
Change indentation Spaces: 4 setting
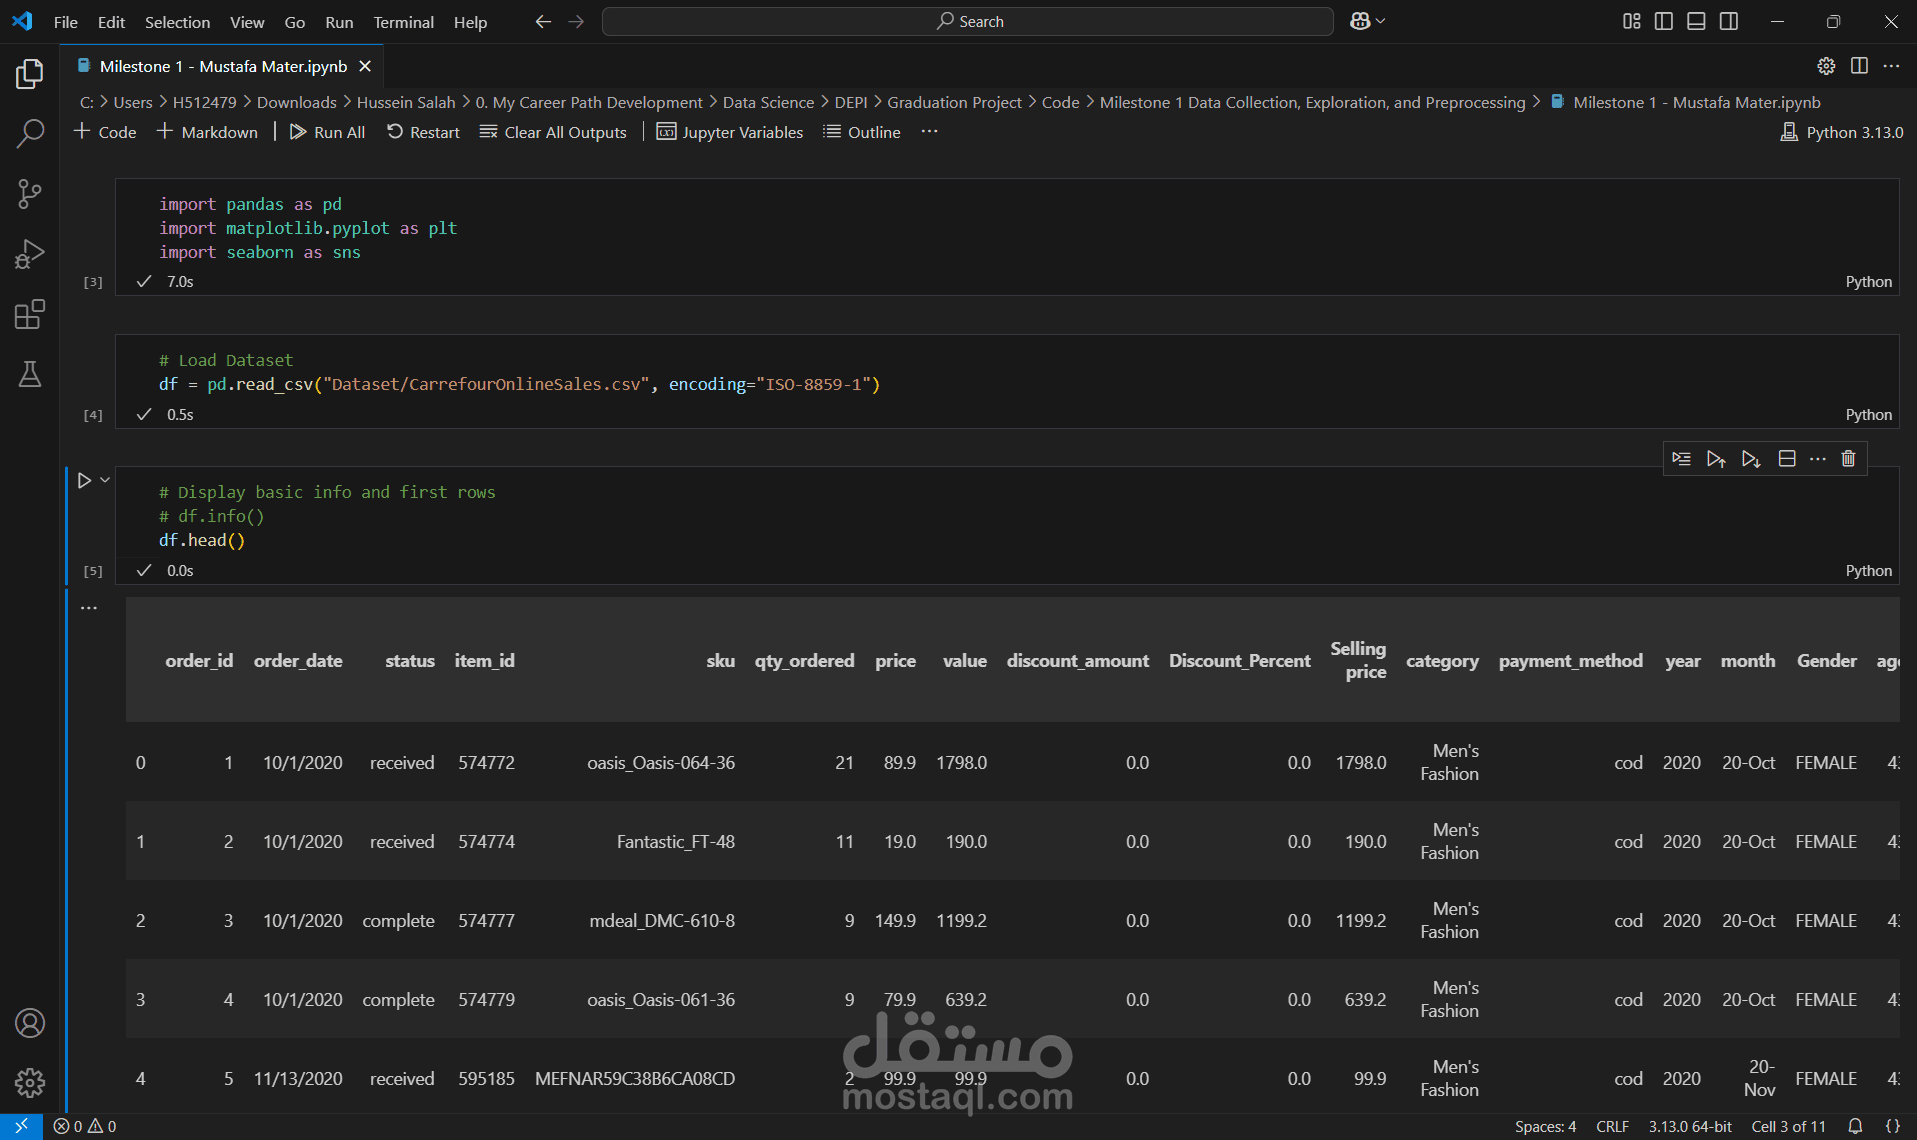pyautogui.click(x=1545, y=1126)
